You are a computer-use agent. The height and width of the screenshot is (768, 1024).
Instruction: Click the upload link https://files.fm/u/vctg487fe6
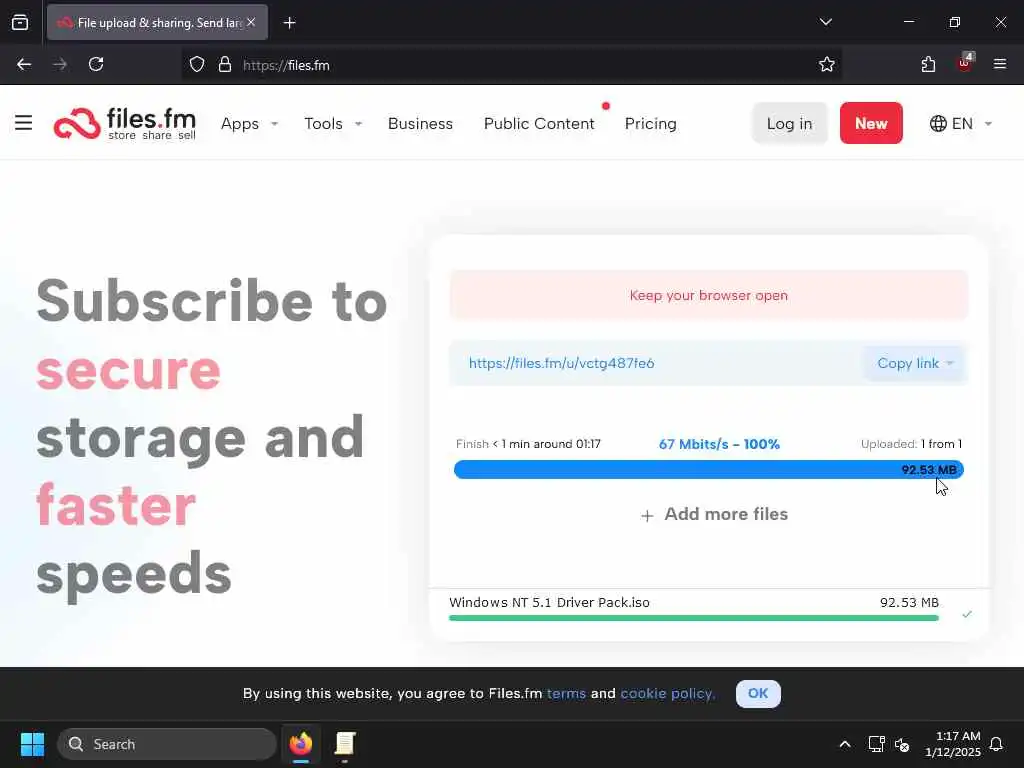[561, 363]
